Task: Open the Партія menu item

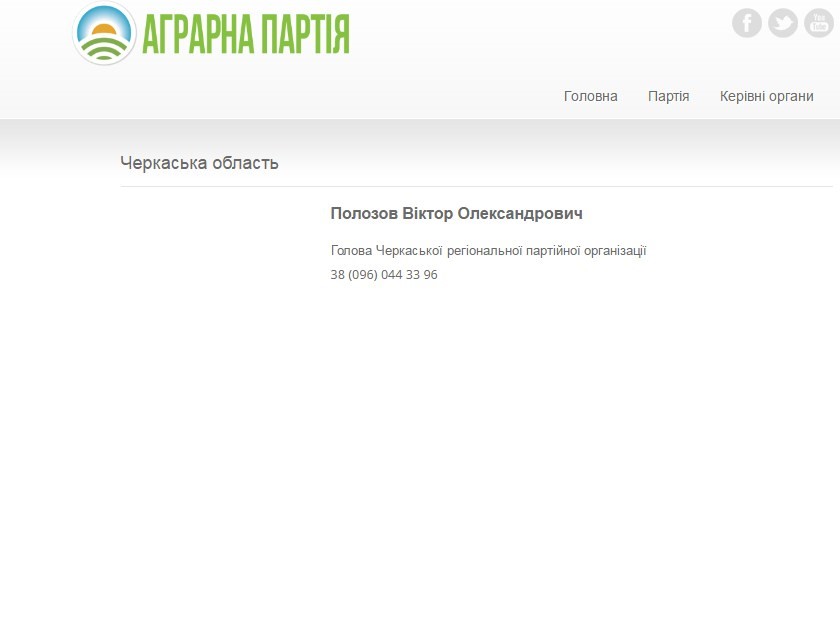Action: (668, 96)
